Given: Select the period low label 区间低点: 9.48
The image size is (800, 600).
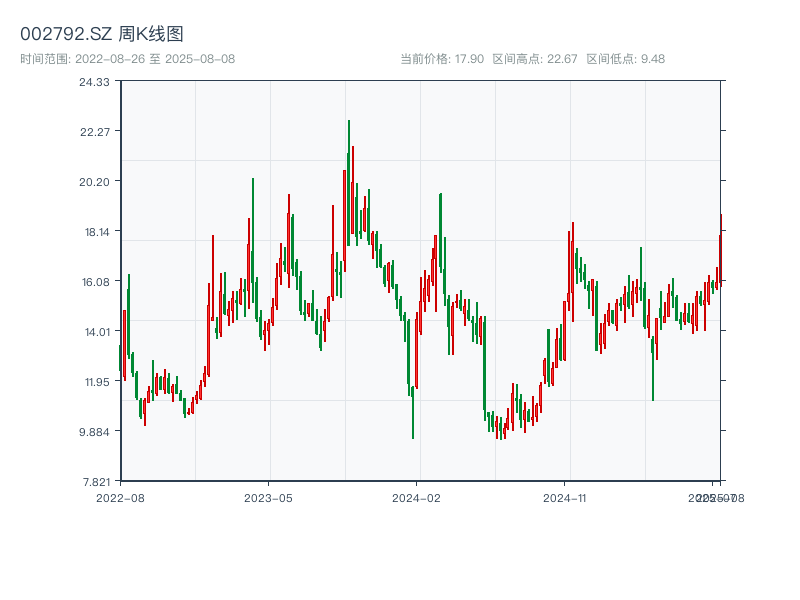Looking at the screenshot, I should click(x=626, y=59).
